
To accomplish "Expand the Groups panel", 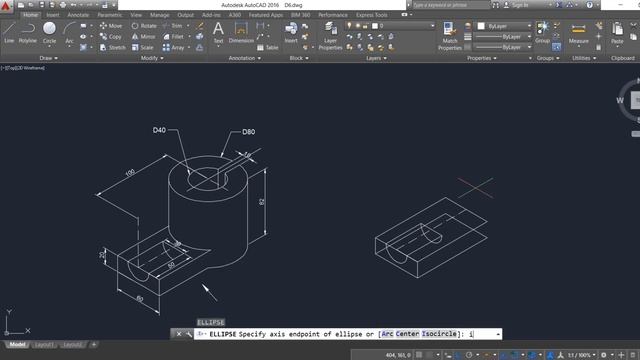I will point(548,58).
